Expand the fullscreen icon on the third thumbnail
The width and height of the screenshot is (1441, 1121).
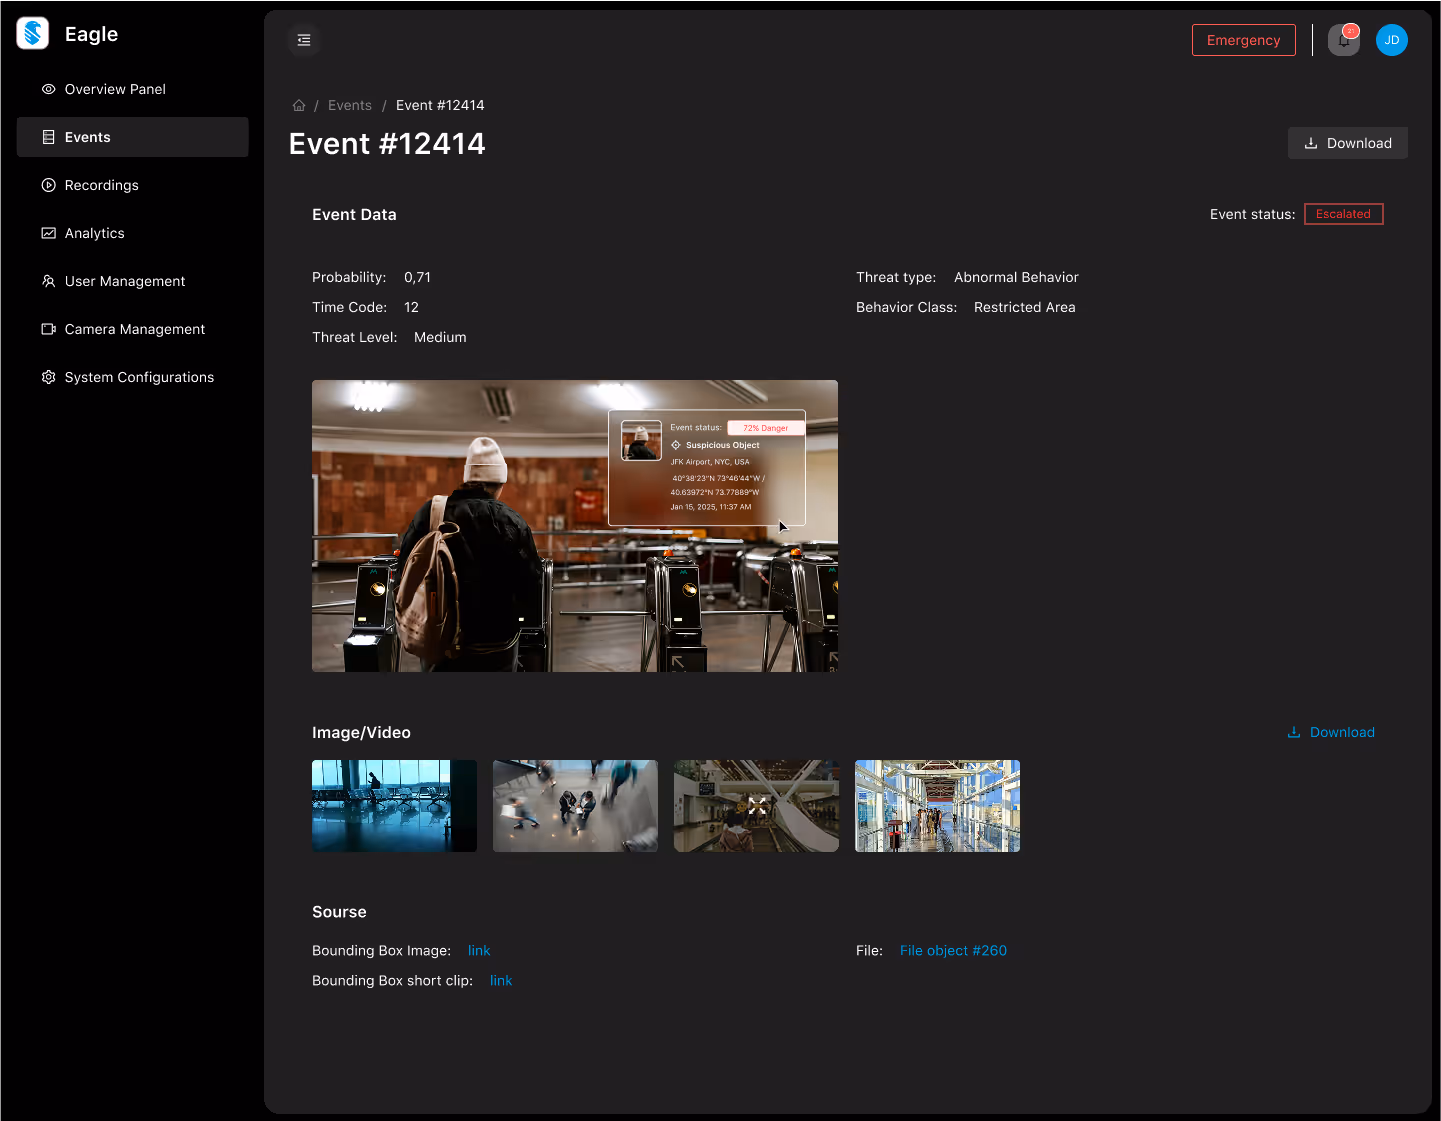pos(756,805)
